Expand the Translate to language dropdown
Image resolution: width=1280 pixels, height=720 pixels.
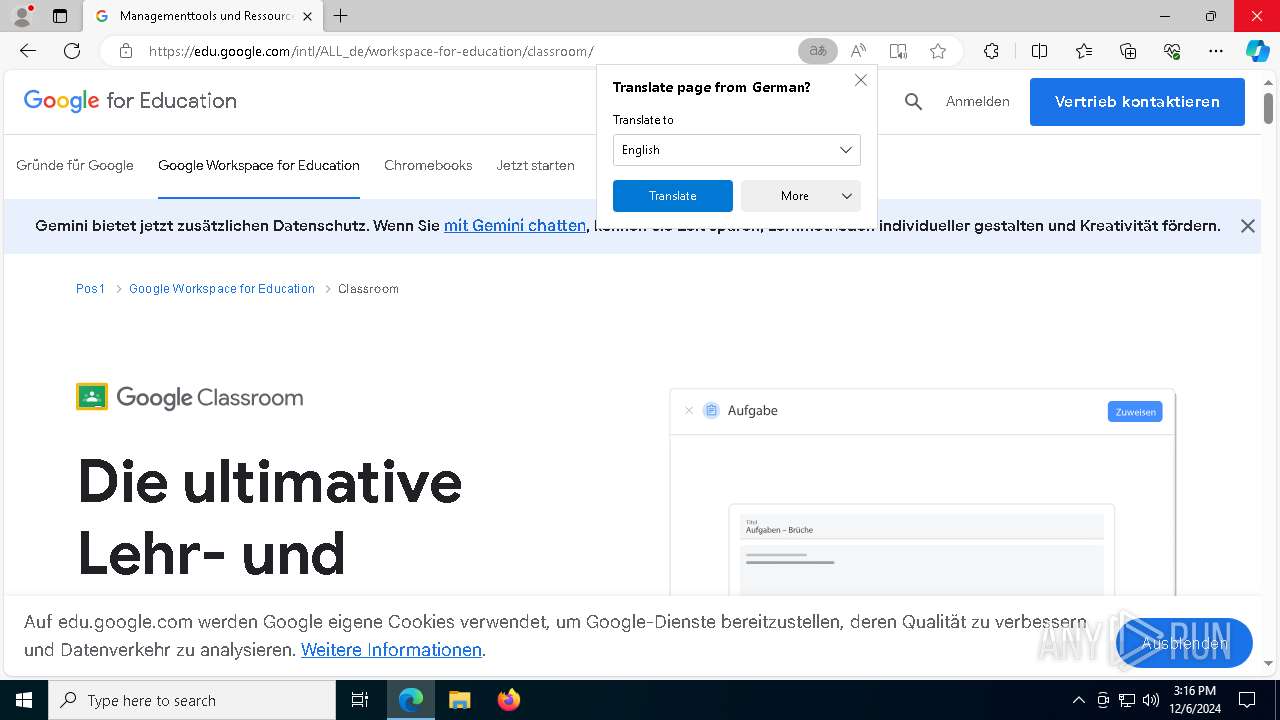737,150
